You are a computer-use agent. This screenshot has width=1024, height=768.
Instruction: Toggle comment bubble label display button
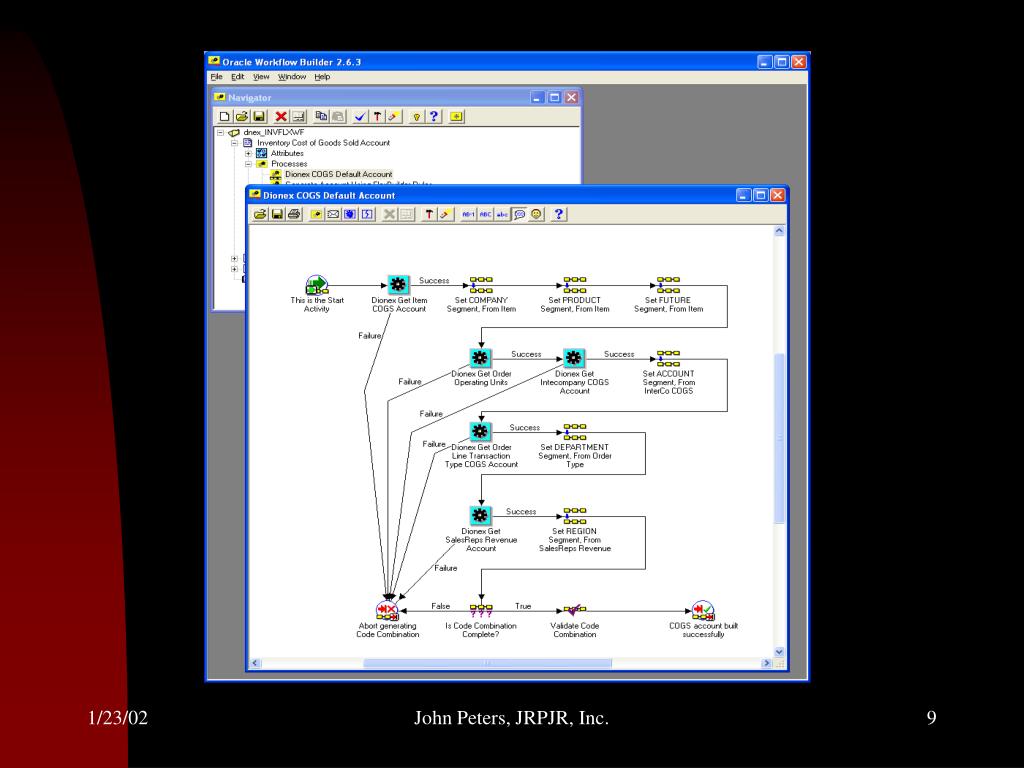point(519,214)
